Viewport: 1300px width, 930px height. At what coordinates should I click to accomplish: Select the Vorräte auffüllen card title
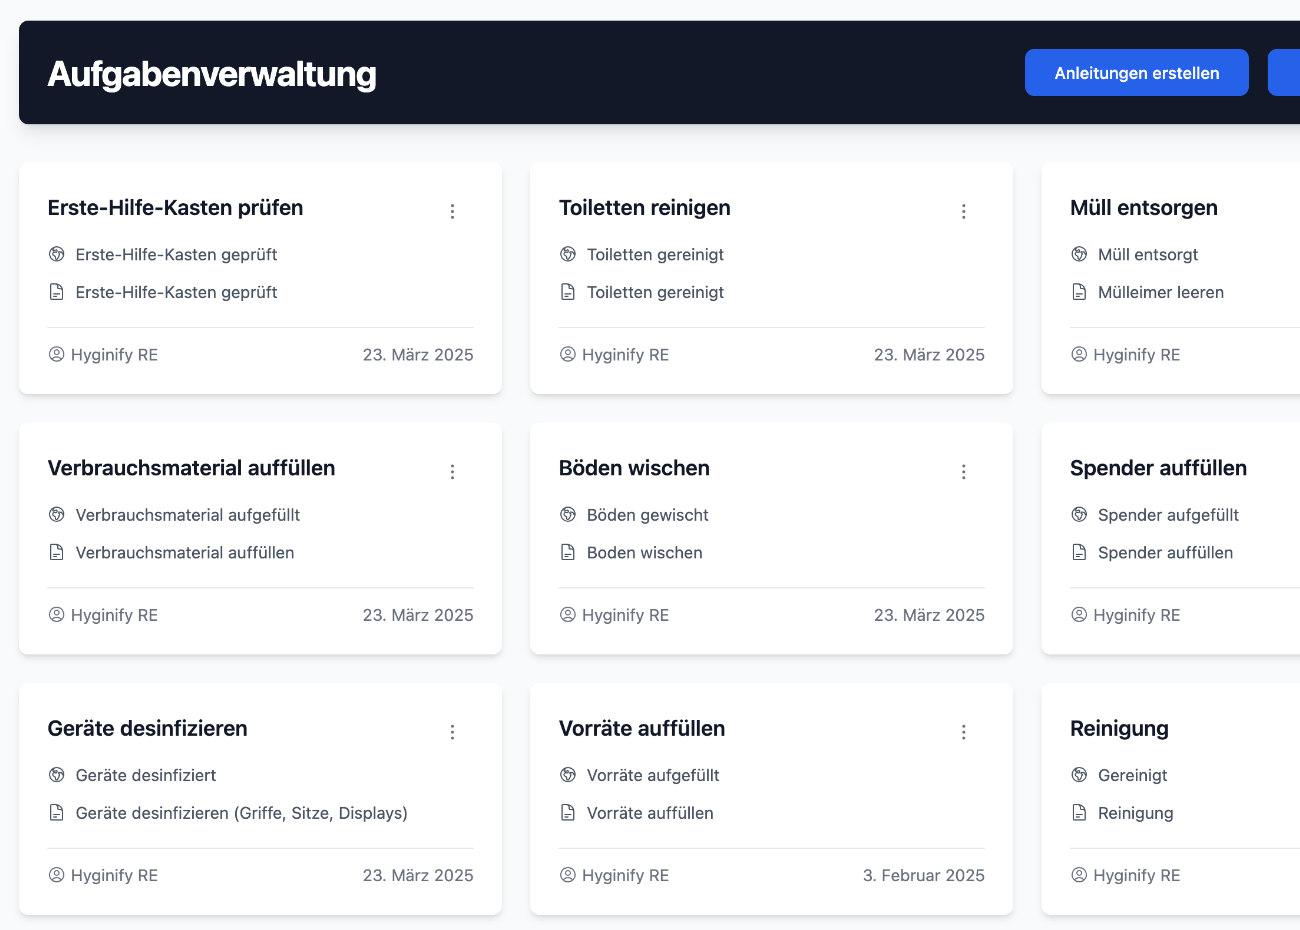click(642, 728)
